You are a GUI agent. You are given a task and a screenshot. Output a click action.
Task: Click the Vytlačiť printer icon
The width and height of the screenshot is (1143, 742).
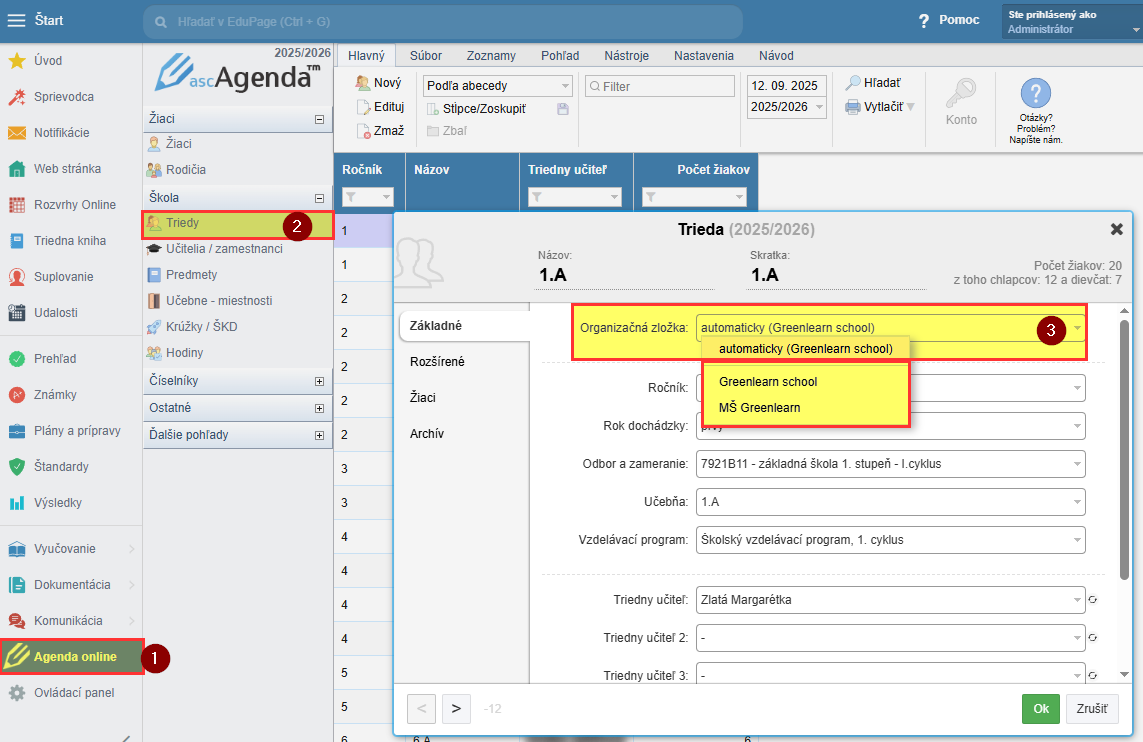pyautogui.click(x=853, y=107)
